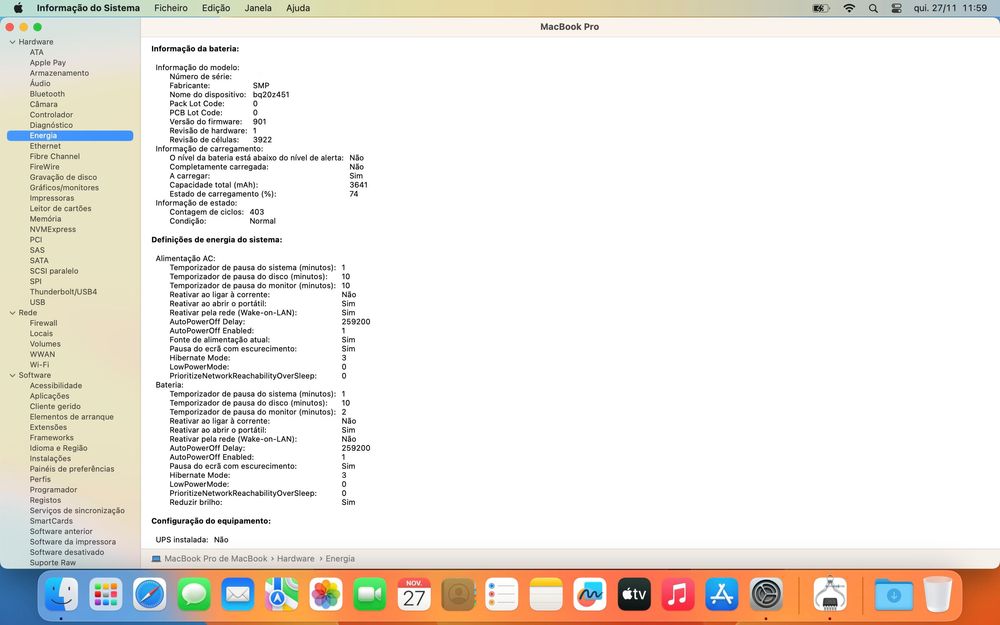Select Gráficos/monitores in sidebar

tap(64, 188)
